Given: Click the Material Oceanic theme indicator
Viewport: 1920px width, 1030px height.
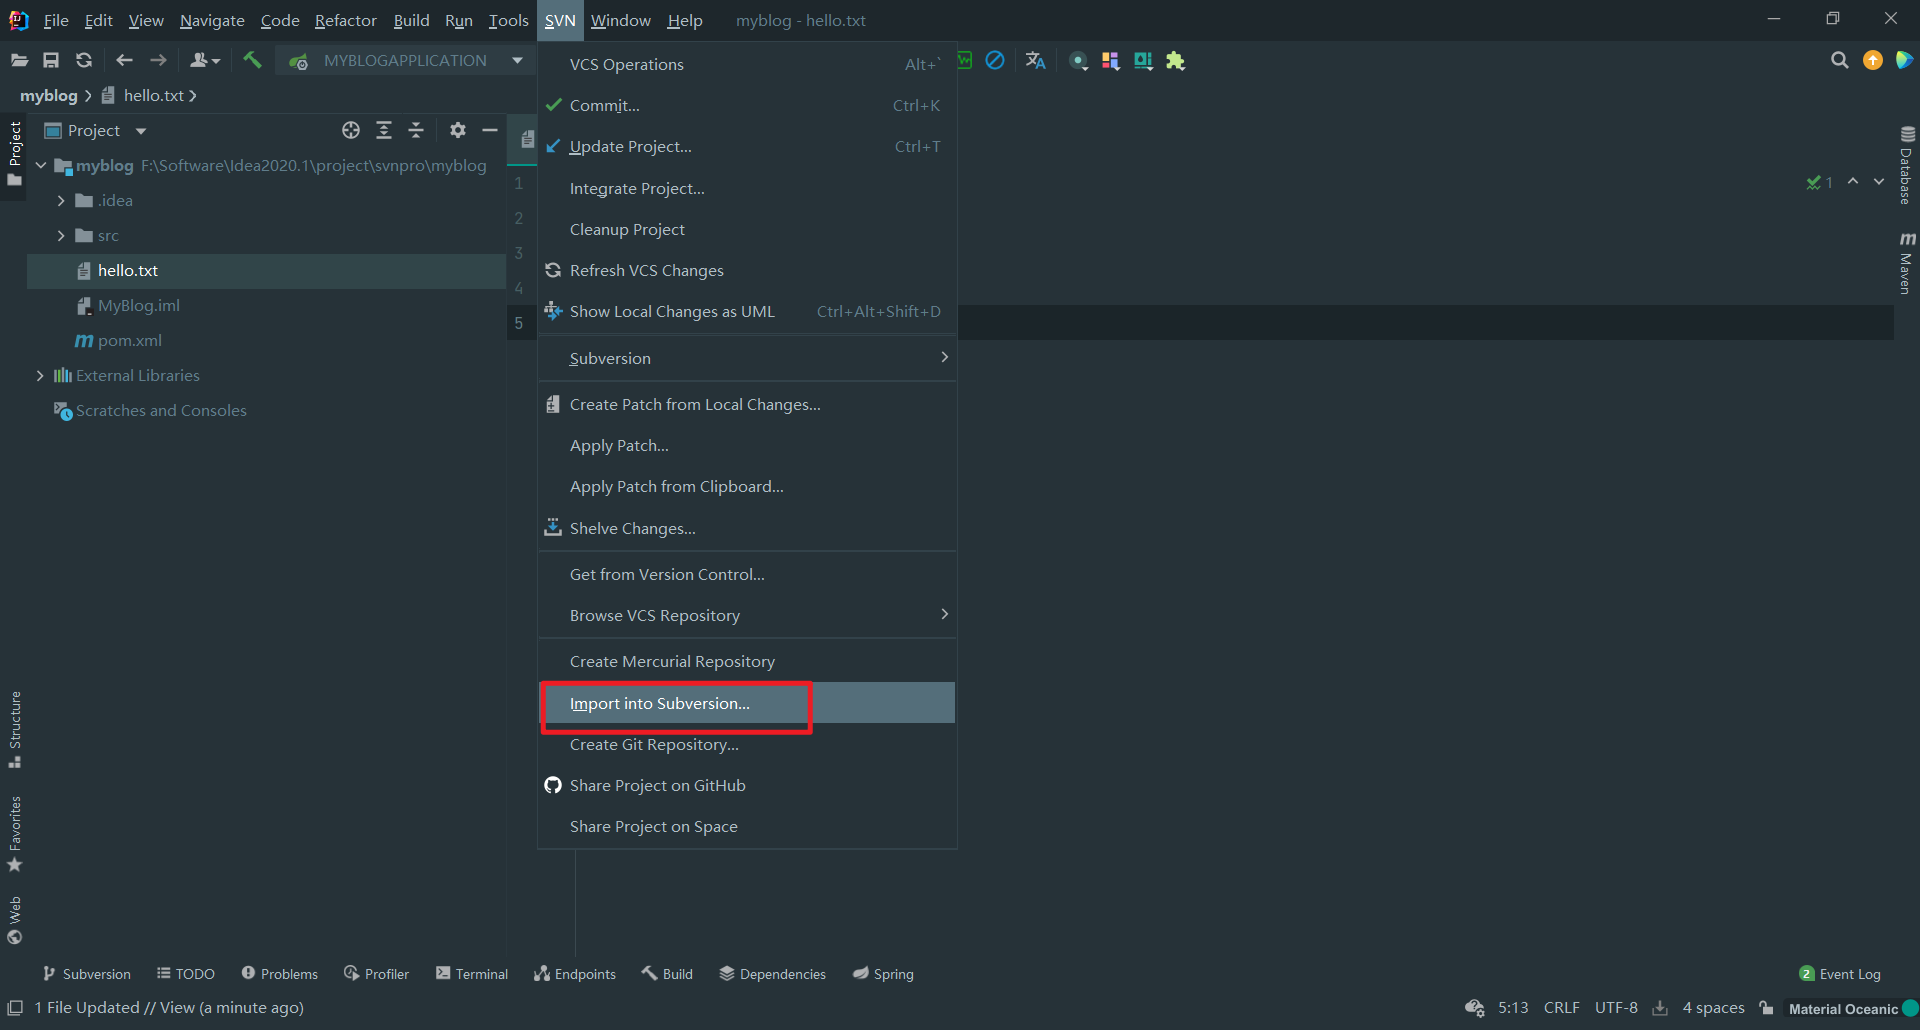Looking at the screenshot, I should click(1852, 1009).
